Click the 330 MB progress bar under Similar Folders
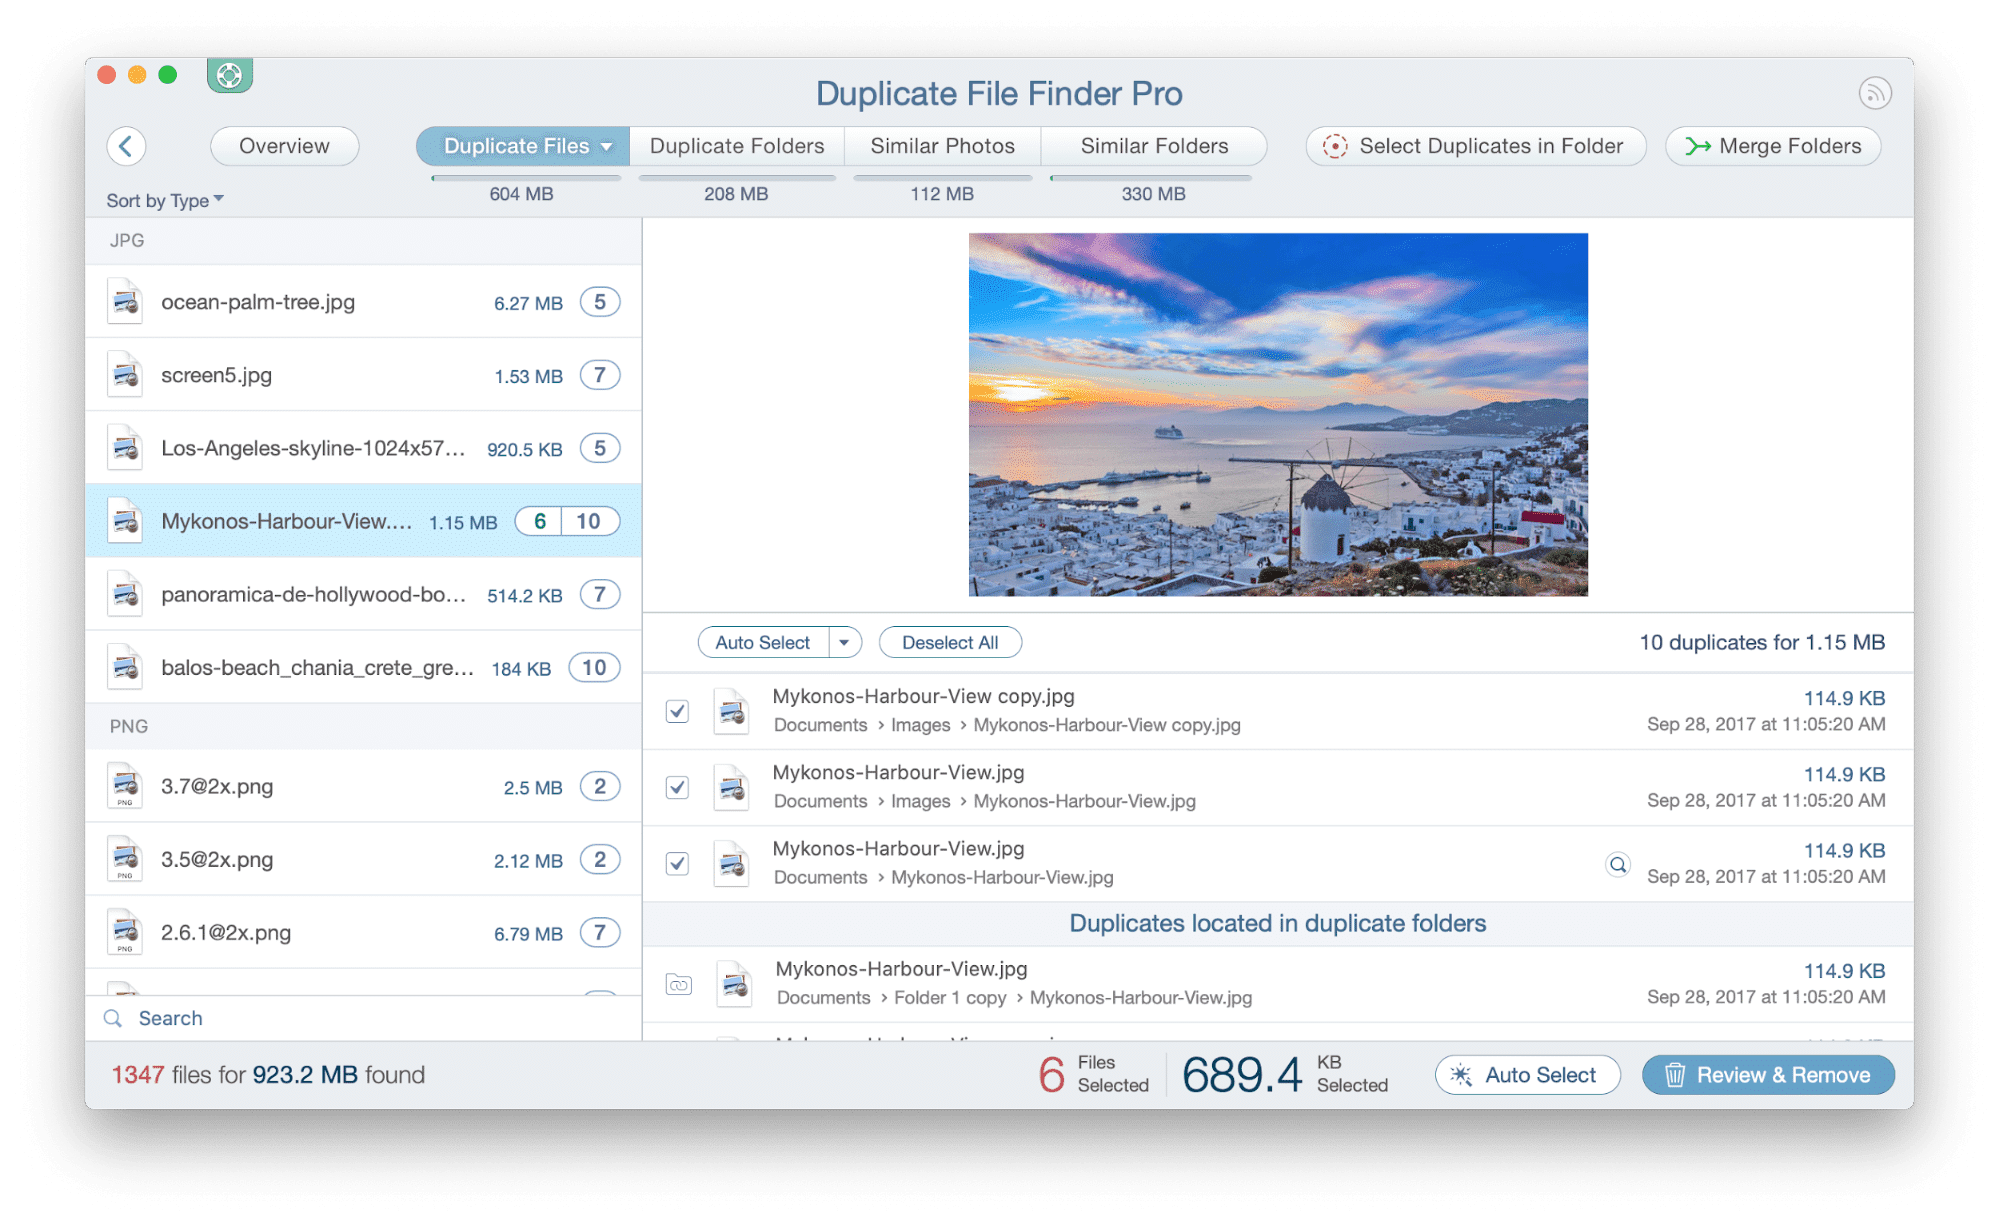 tap(1151, 180)
